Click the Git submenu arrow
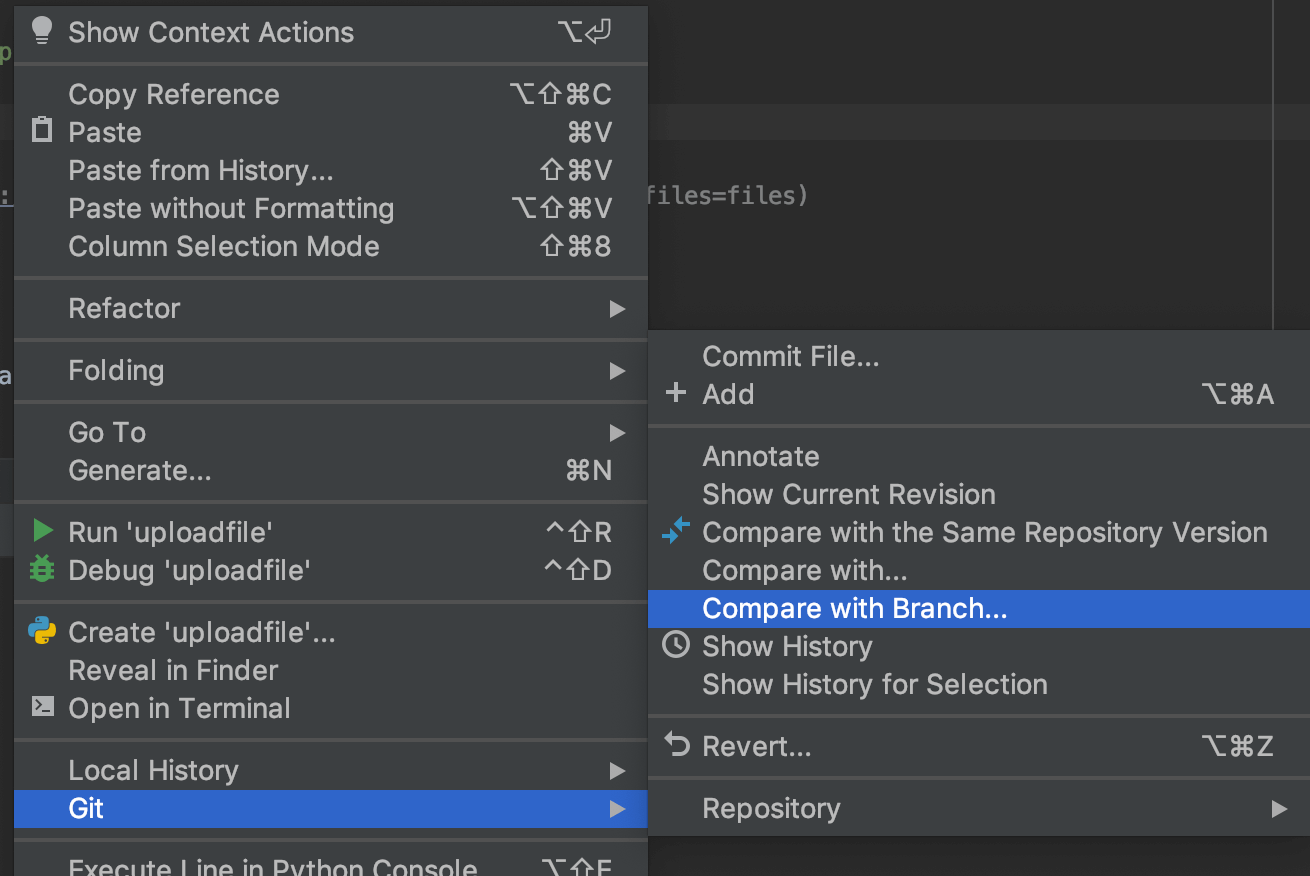1310x876 pixels. (618, 809)
